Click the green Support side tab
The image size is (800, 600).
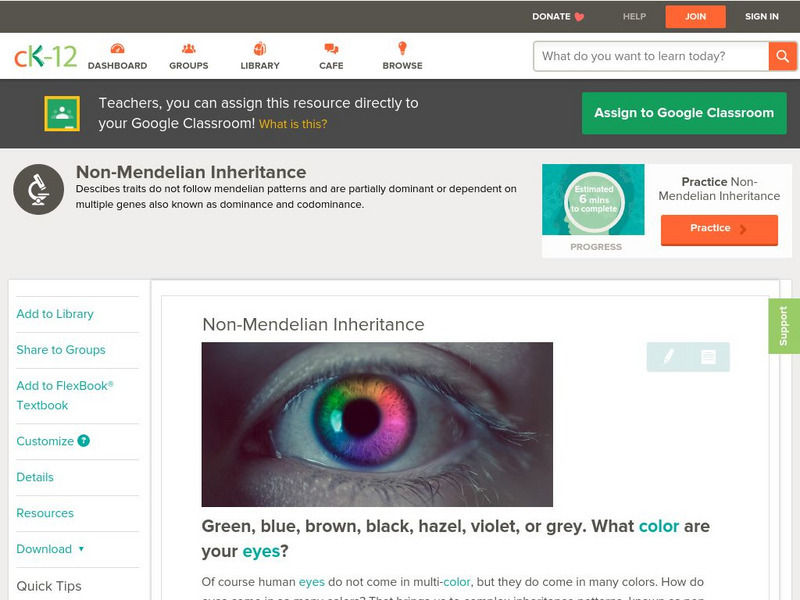click(784, 326)
